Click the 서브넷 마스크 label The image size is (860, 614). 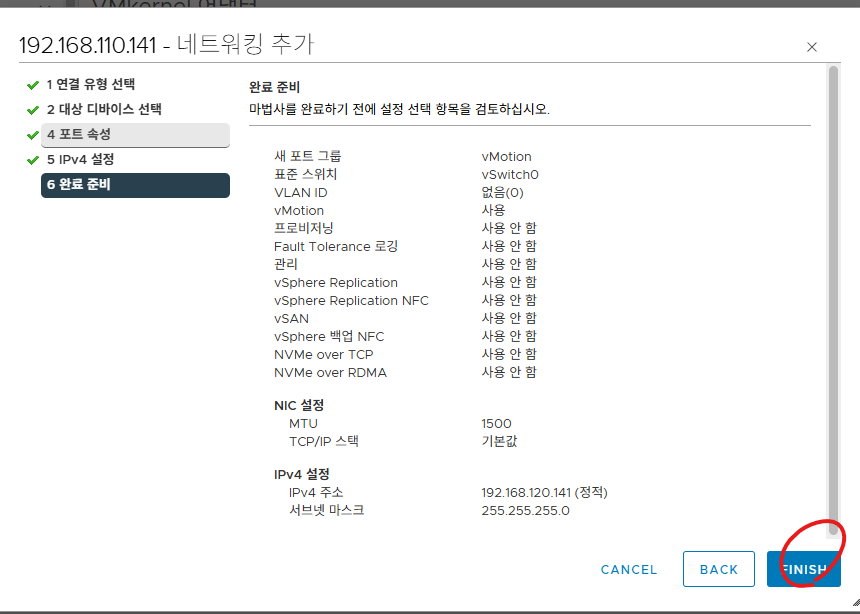point(326,510)
